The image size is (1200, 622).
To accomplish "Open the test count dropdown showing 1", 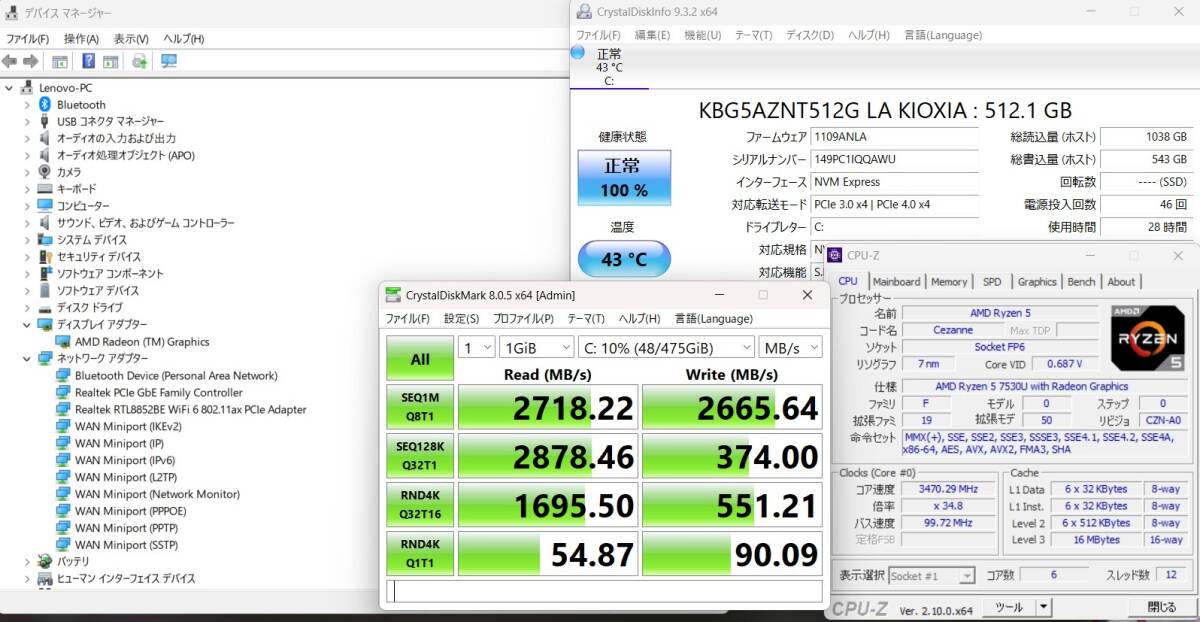I will pyautogui.click(x=476, y=346).
